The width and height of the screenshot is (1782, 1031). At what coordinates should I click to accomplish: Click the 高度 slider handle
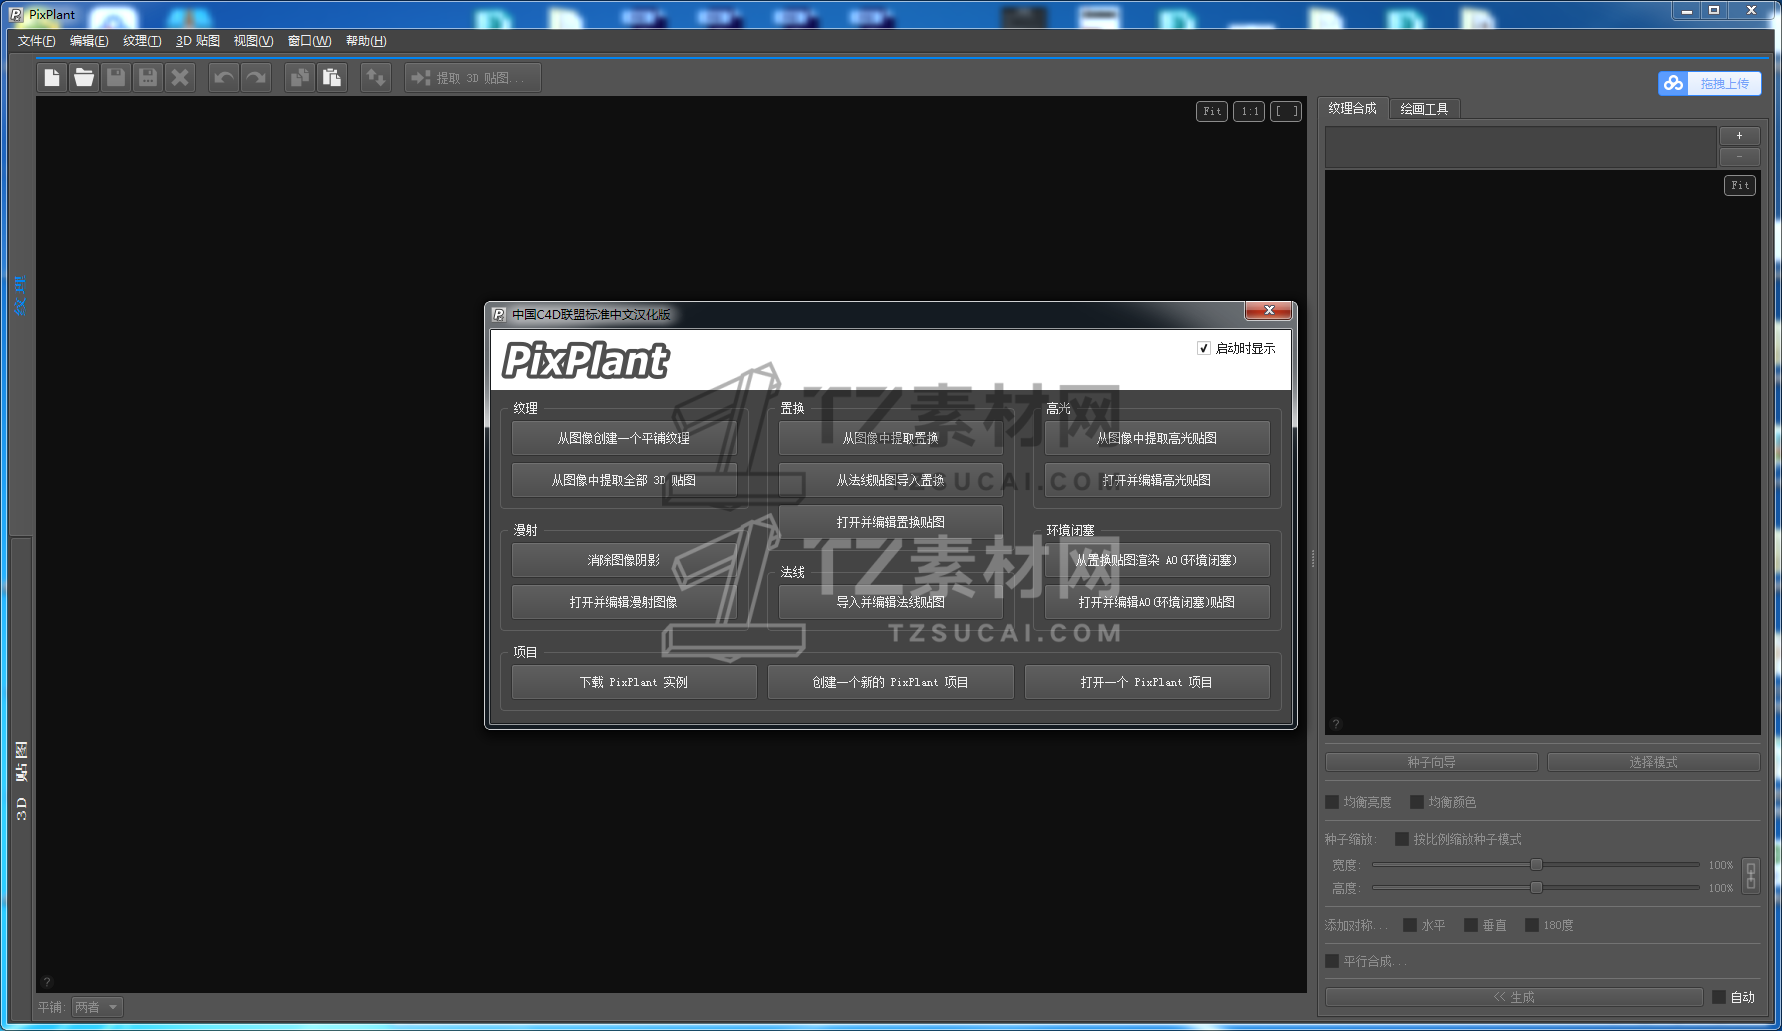[1536, 888]
